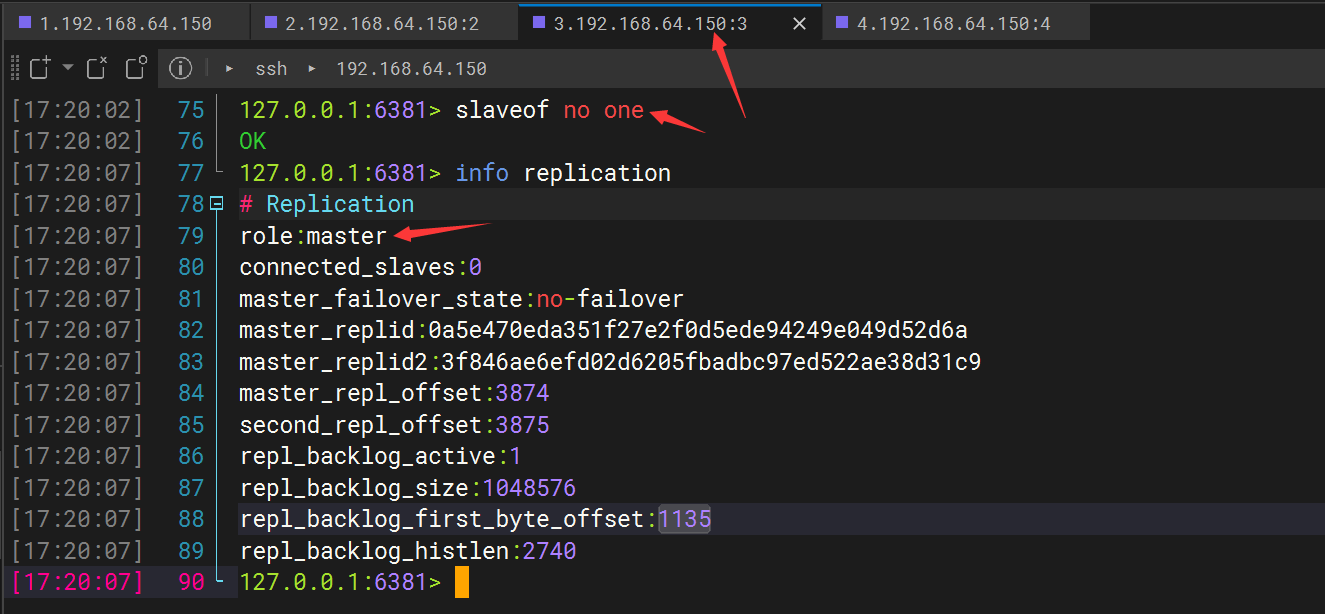
Task: Click the highlighted value 1135
Action: 685,519
